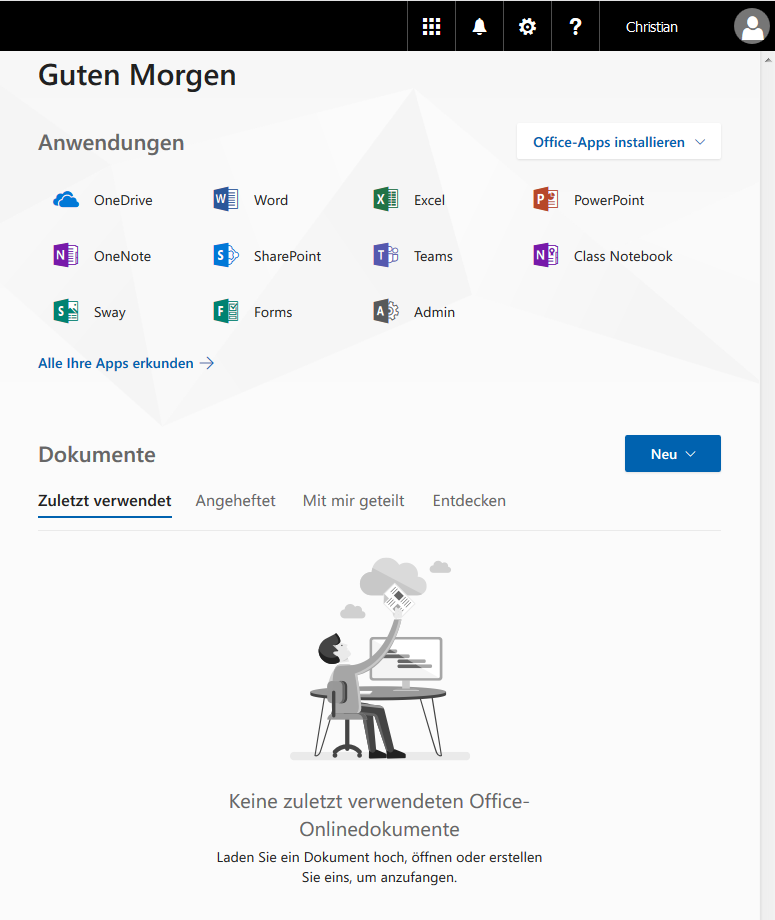Launch Excel via its text label

click(429, 200)
